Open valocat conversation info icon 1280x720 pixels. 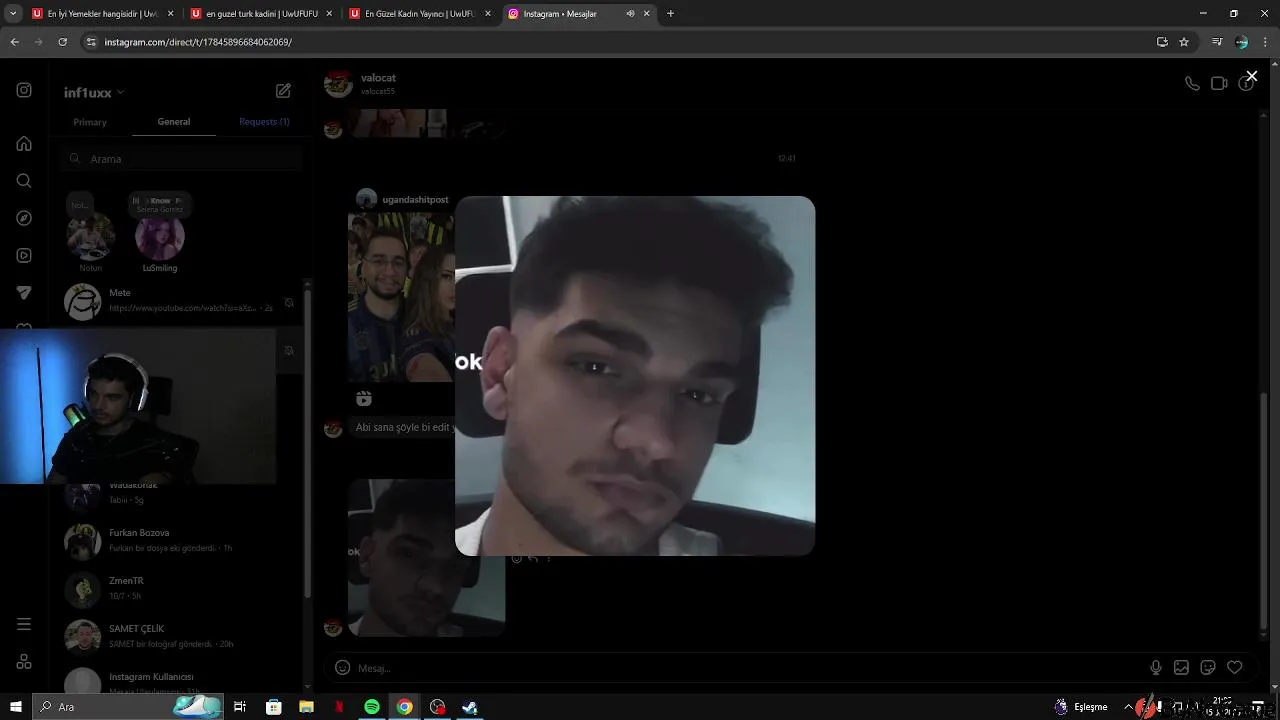click(x=1246, y=84)
